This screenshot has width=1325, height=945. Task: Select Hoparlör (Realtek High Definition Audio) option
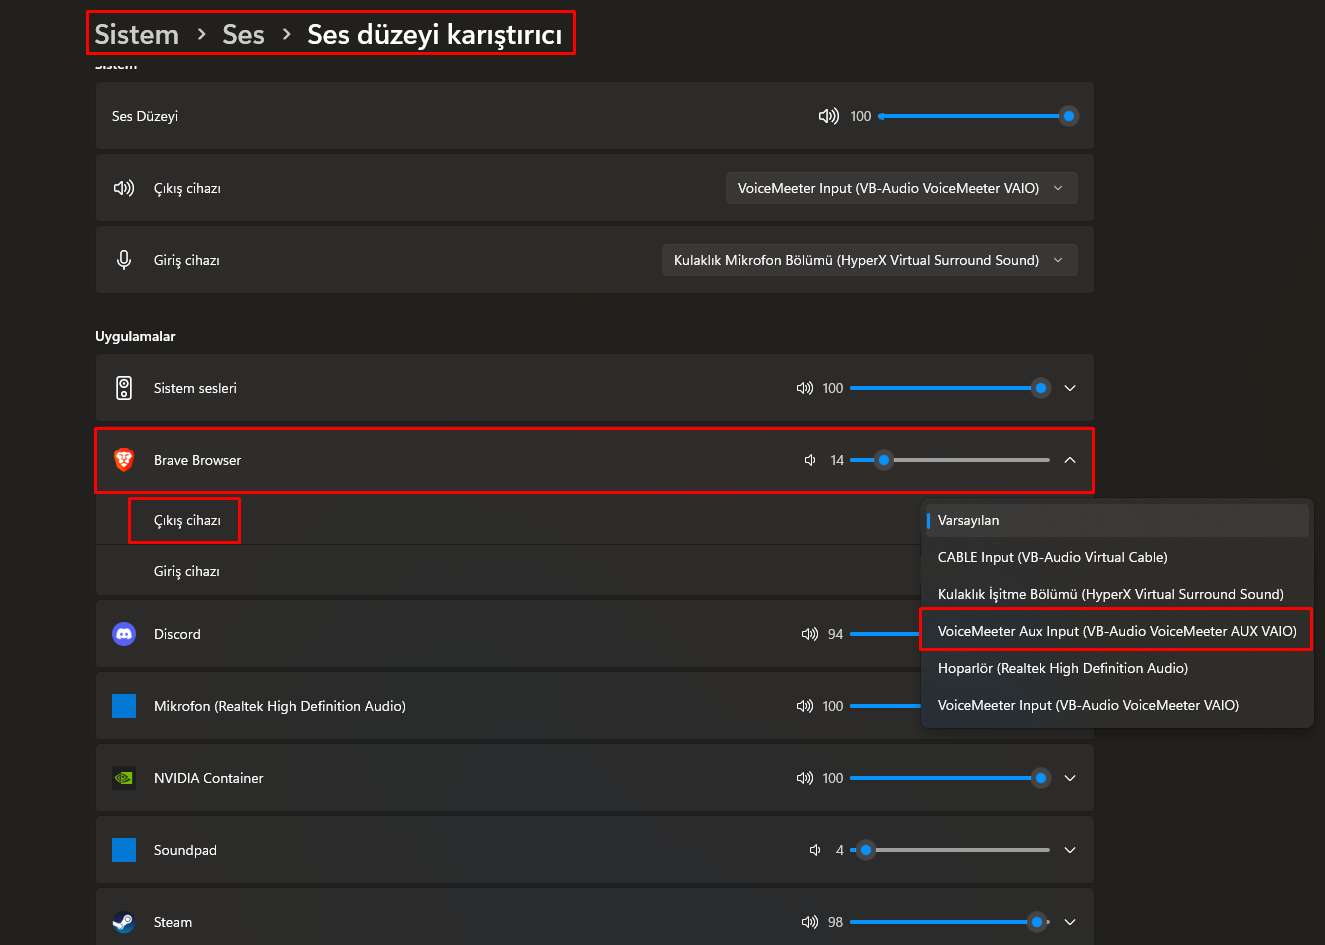coord(1117,668)
